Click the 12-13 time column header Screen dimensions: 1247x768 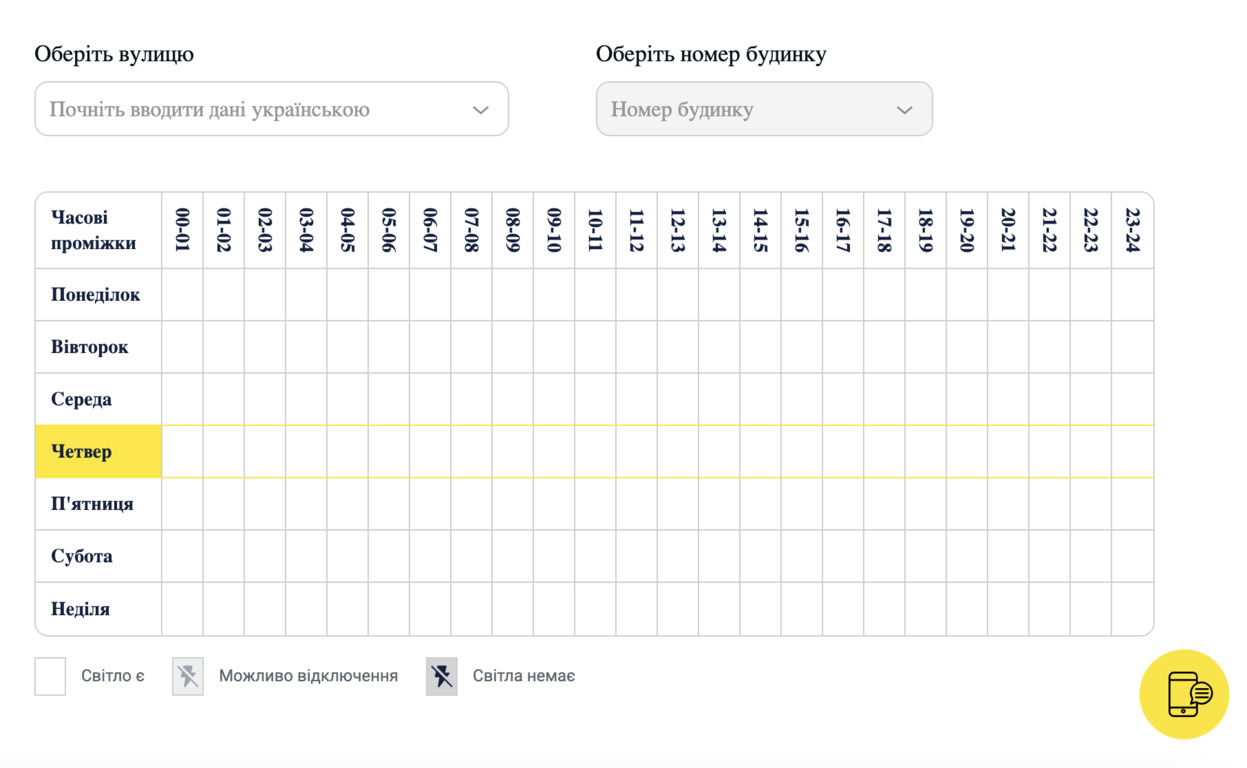[x=677, y=231]
